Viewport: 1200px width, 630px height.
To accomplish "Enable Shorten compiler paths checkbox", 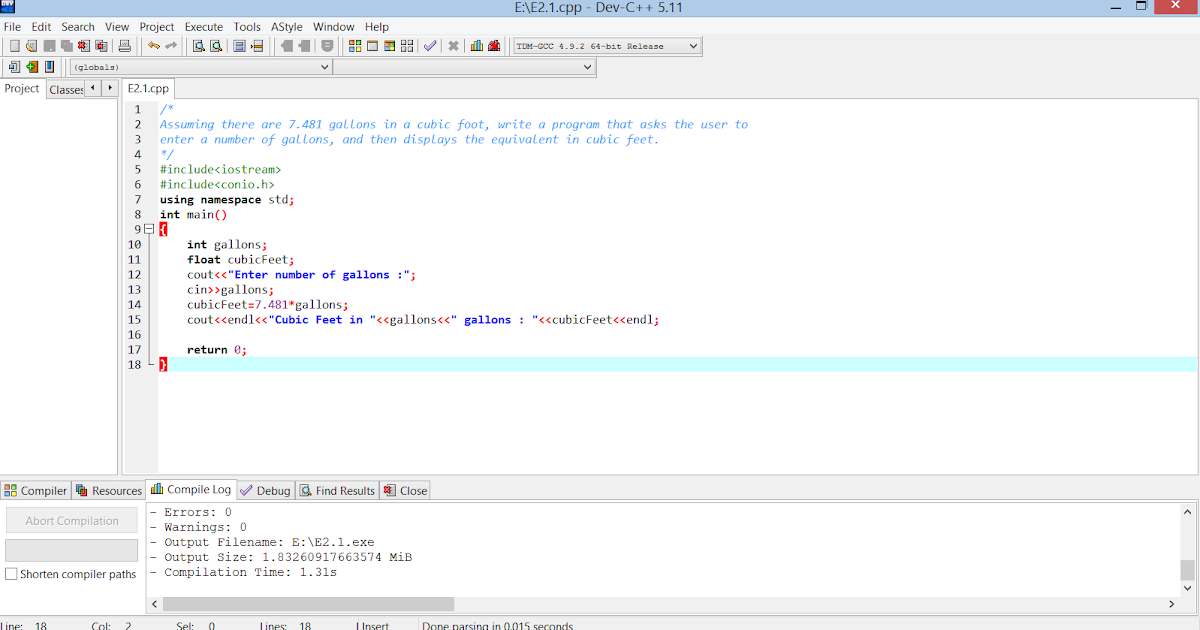I will (x=11, y=574).
